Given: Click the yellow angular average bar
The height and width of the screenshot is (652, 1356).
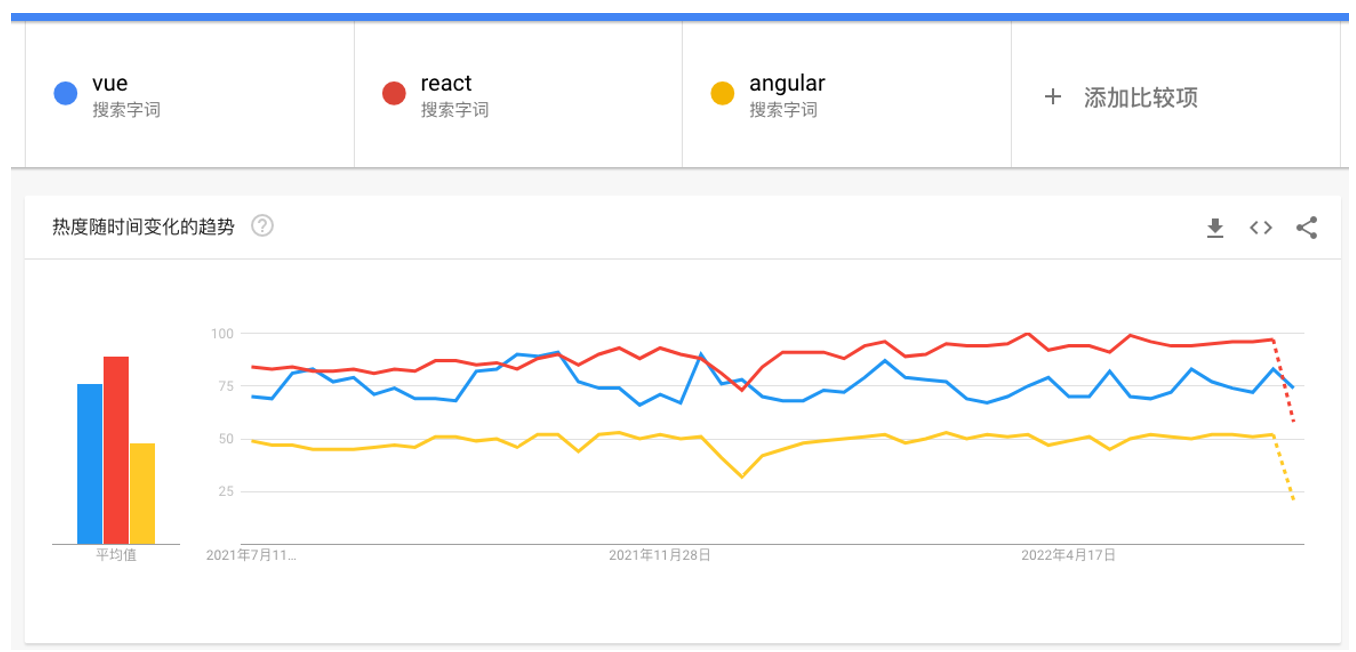Looking at the screenshot, I should click(x=142, y=494).
